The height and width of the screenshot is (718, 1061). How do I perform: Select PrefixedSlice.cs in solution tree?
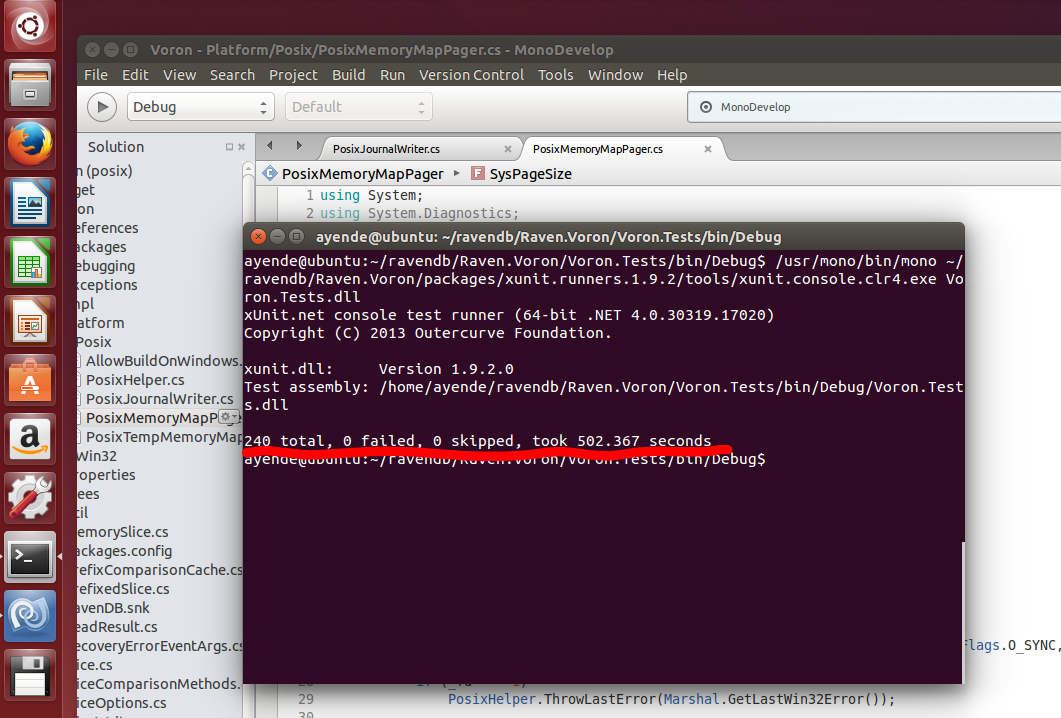[x=122, y=589]
